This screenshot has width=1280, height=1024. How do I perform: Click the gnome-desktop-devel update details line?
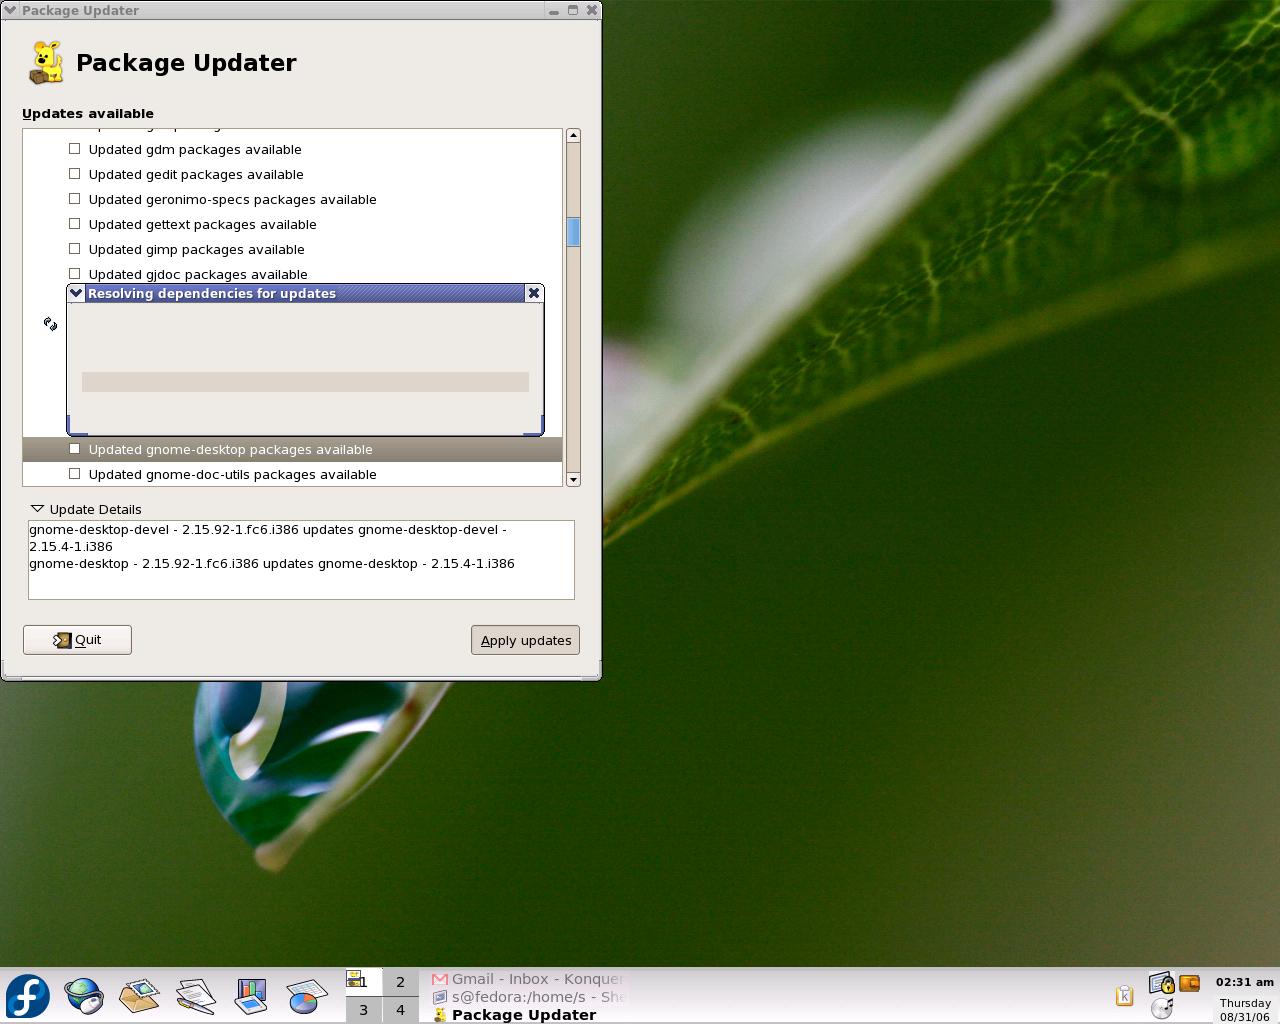click(x=268, y=538)
